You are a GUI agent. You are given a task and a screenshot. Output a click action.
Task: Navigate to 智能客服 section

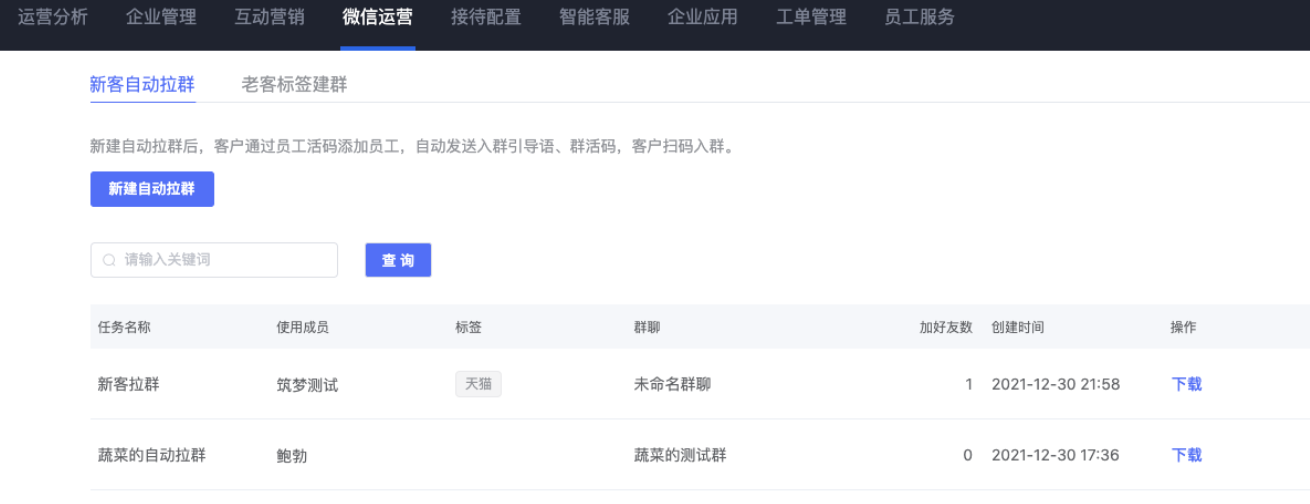click(594, 17)
